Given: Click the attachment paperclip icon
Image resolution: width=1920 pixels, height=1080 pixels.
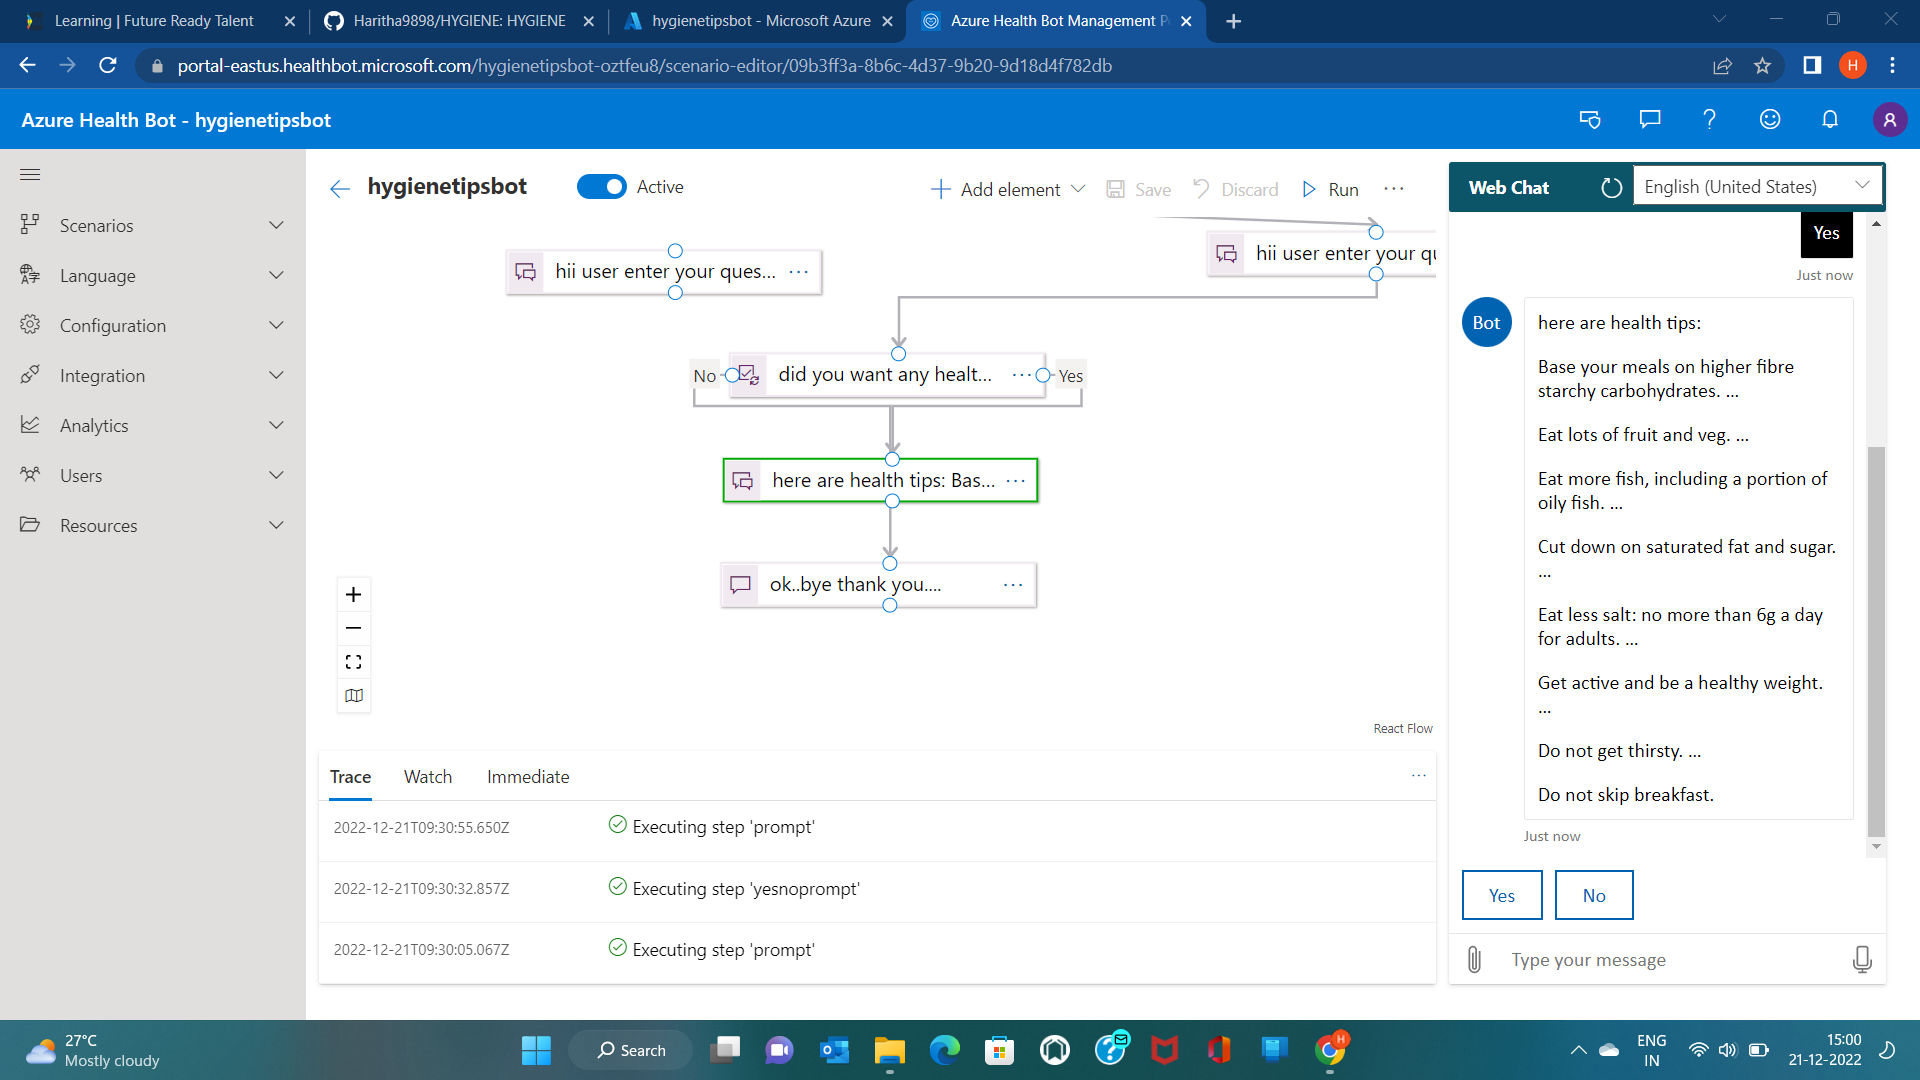Looking at the screenshot, I should [x=1474, y=960].
